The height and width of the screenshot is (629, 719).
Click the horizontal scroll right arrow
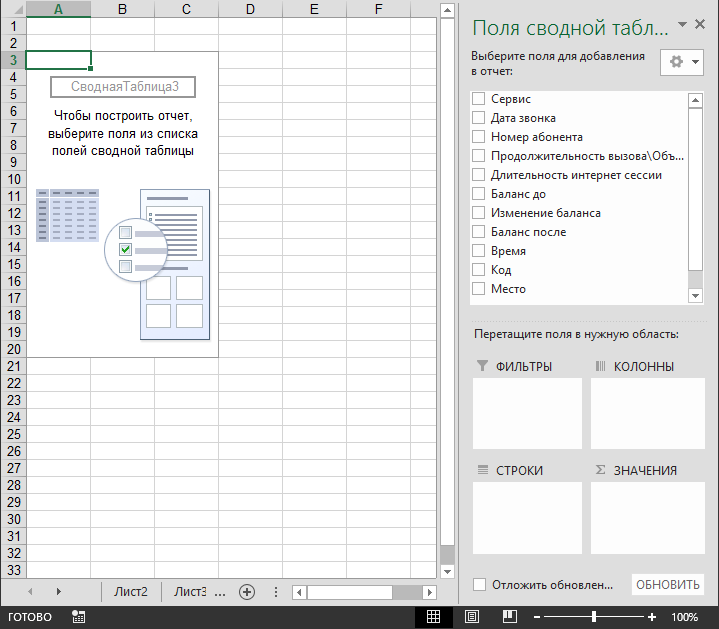tap(429, 592)
